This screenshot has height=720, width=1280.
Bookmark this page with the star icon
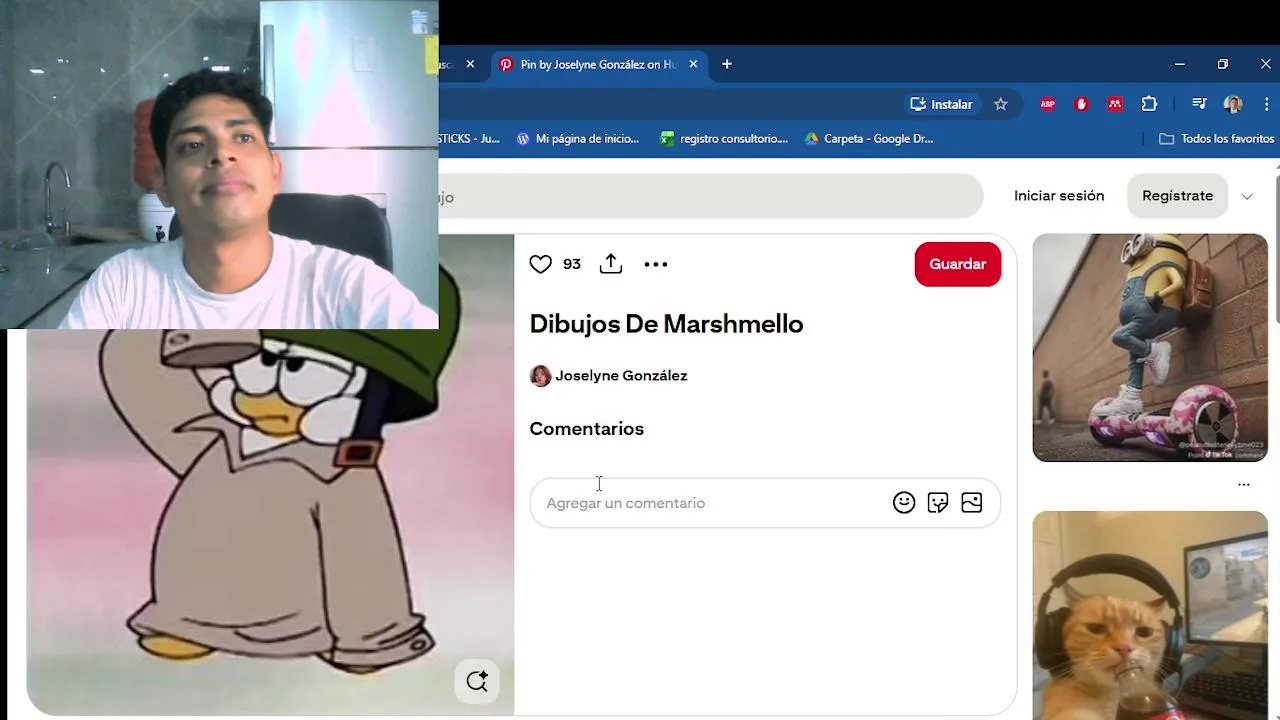point(1000,104)
